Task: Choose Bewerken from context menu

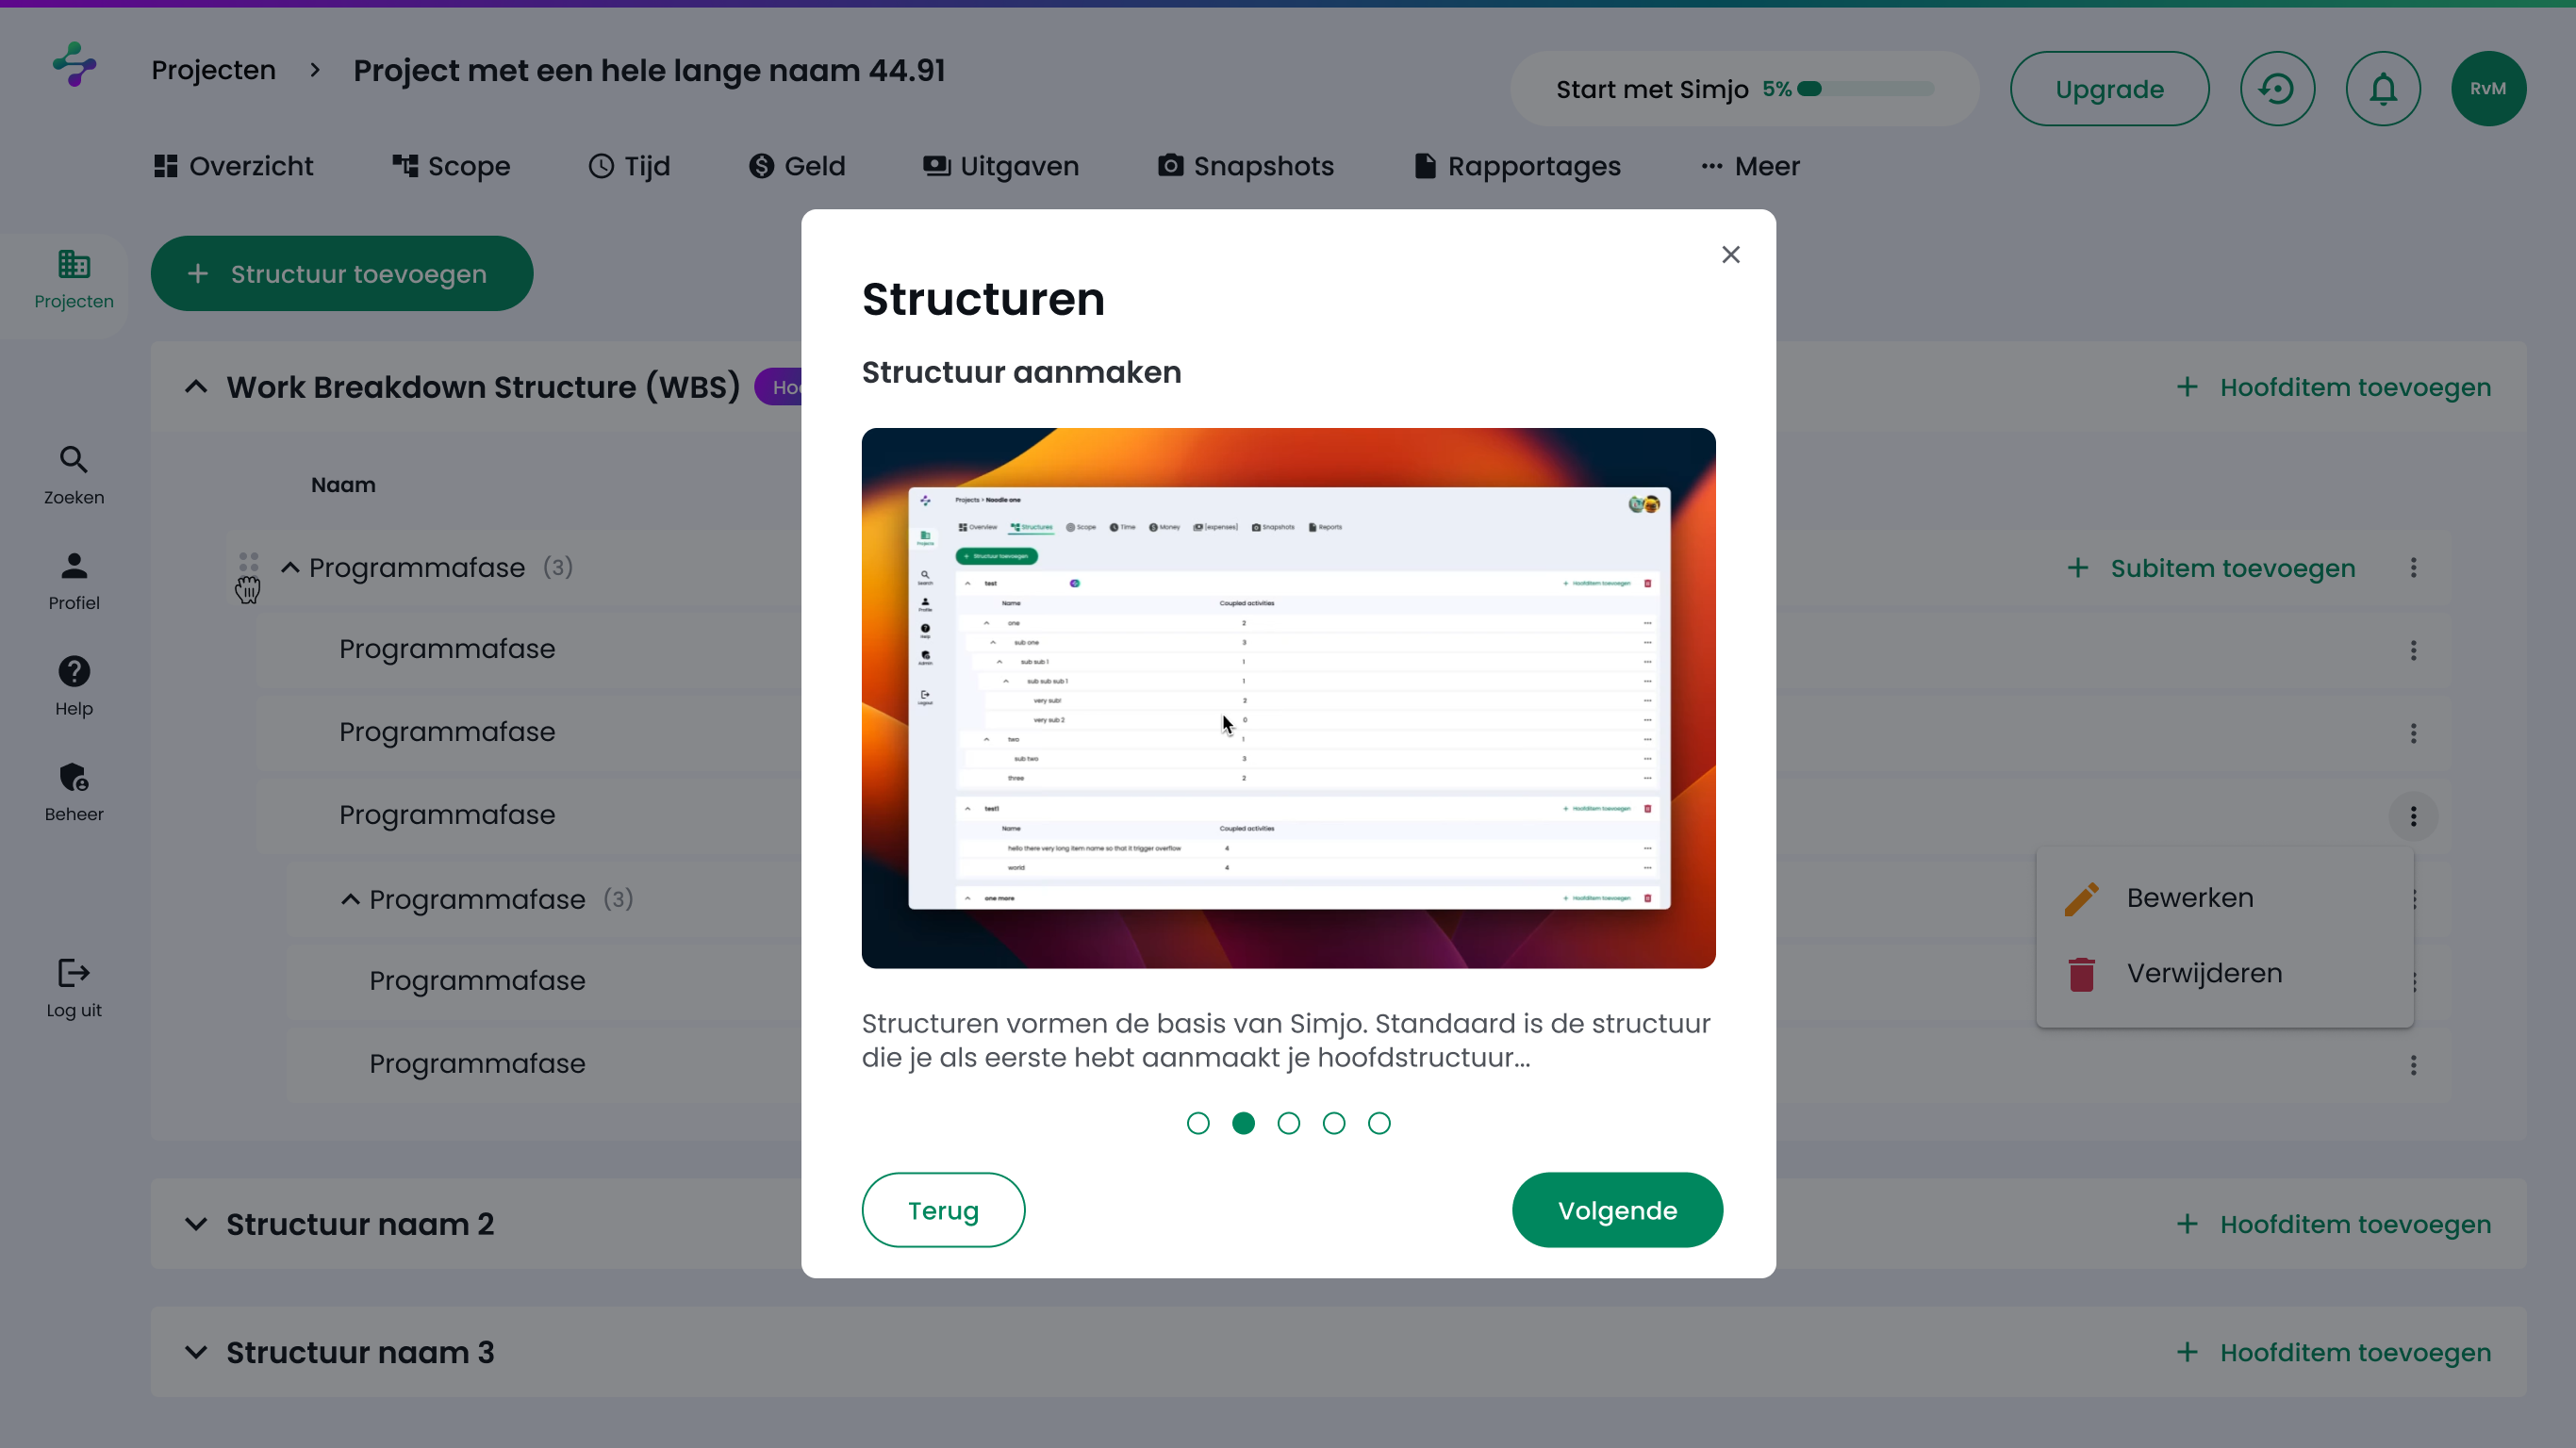Action: point(2224,898)
